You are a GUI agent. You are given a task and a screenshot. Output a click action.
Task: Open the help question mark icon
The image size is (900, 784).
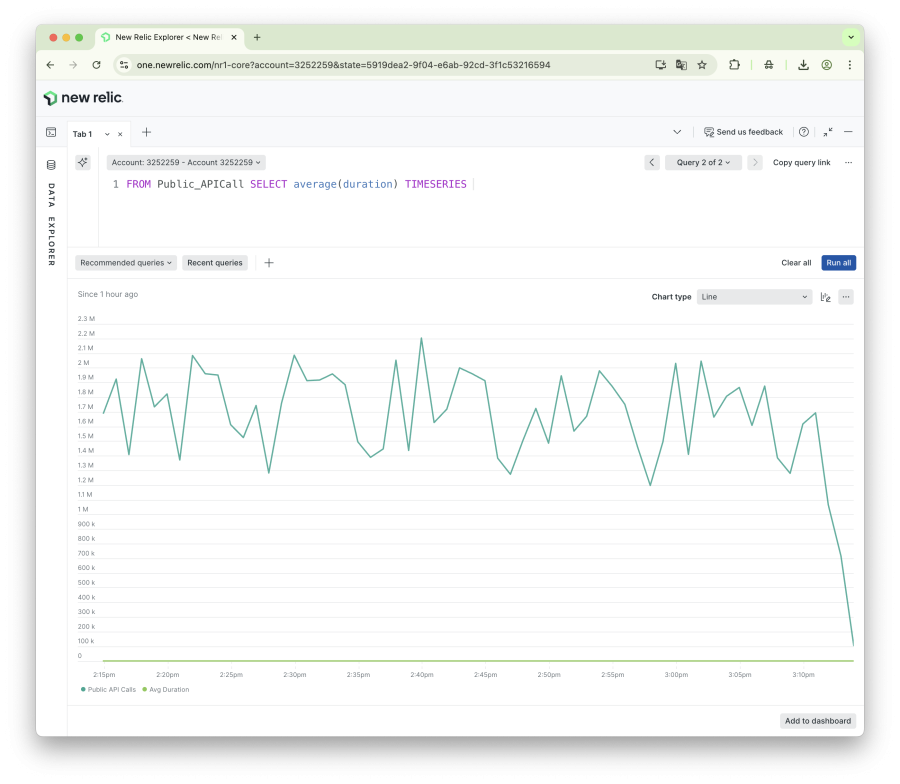(x=804, y=132)
